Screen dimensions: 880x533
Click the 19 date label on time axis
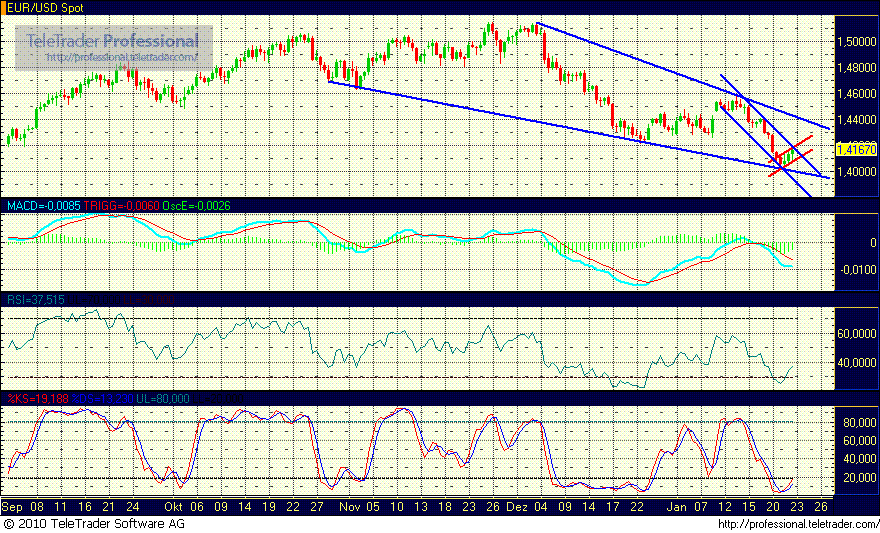coord(271,506)
